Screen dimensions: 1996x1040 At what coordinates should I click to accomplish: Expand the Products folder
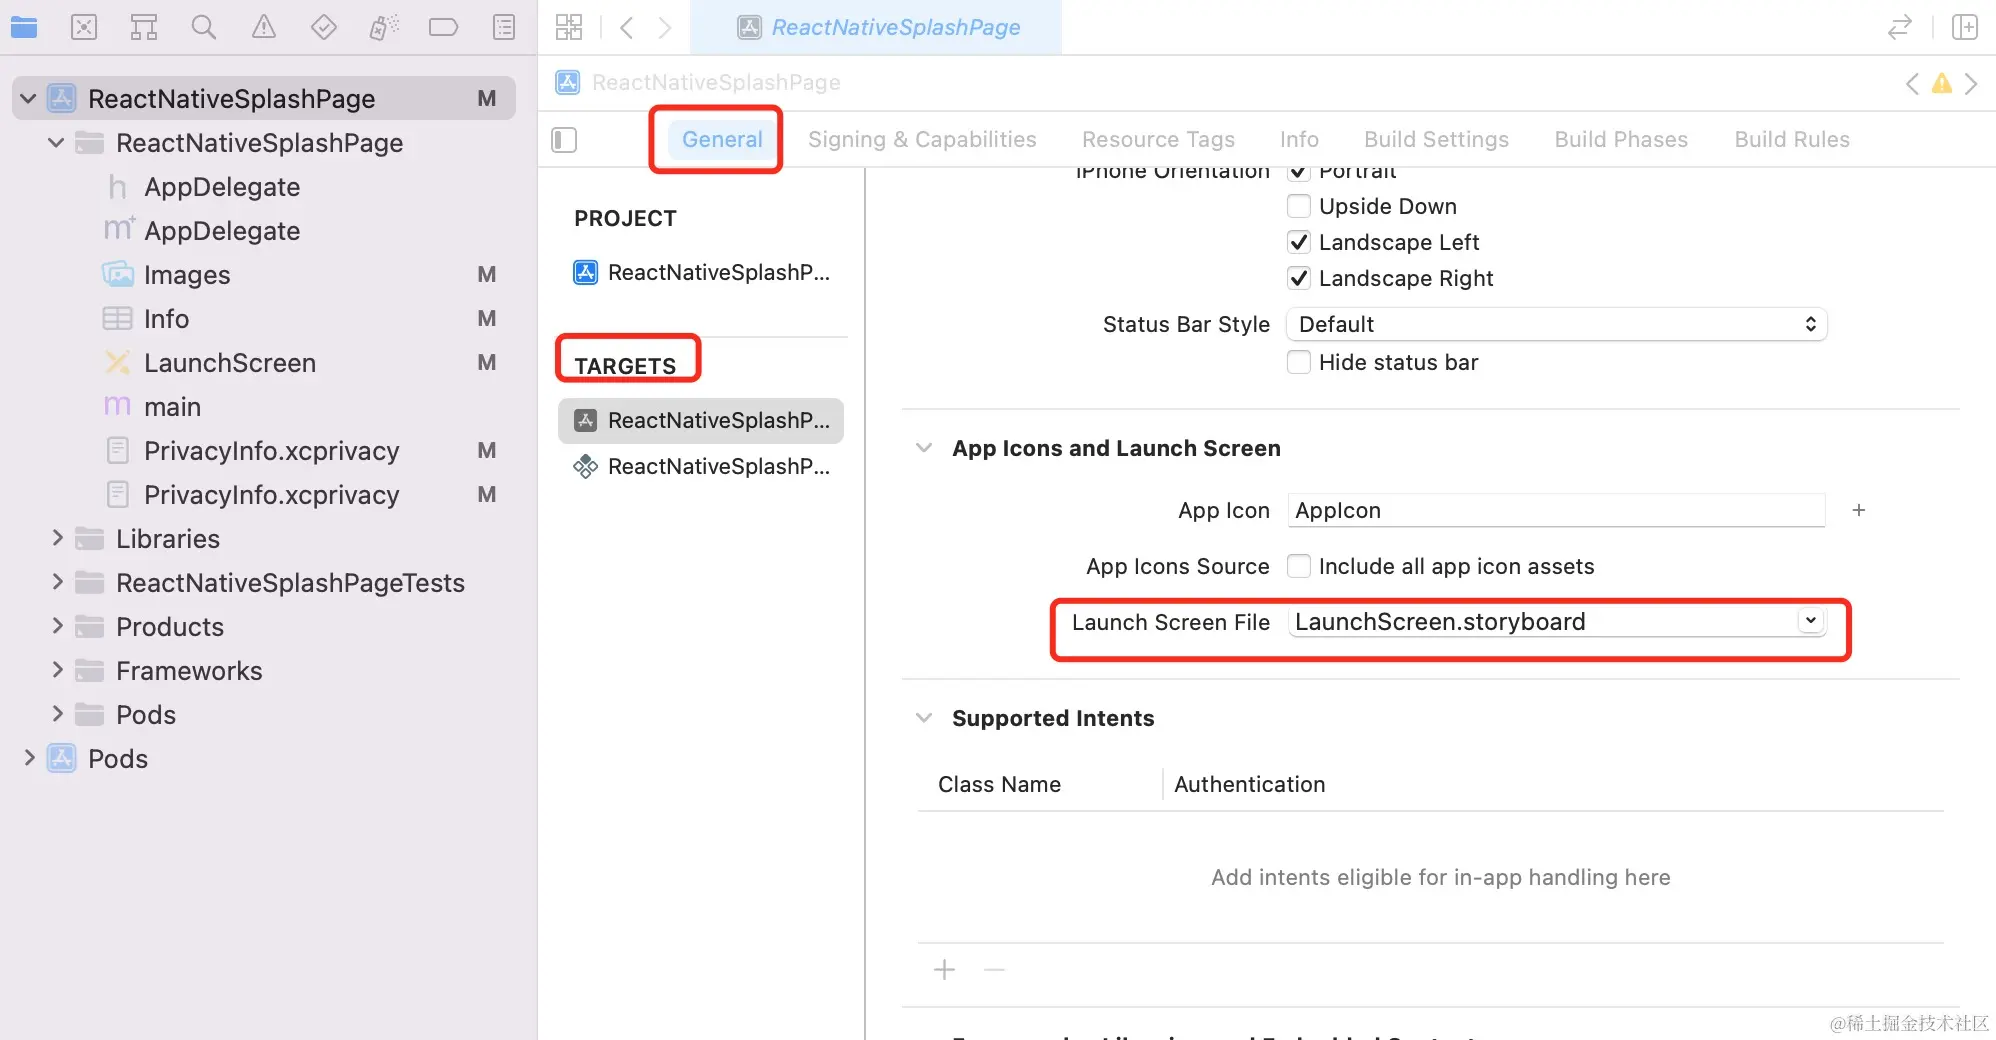(x=57, y=627)
